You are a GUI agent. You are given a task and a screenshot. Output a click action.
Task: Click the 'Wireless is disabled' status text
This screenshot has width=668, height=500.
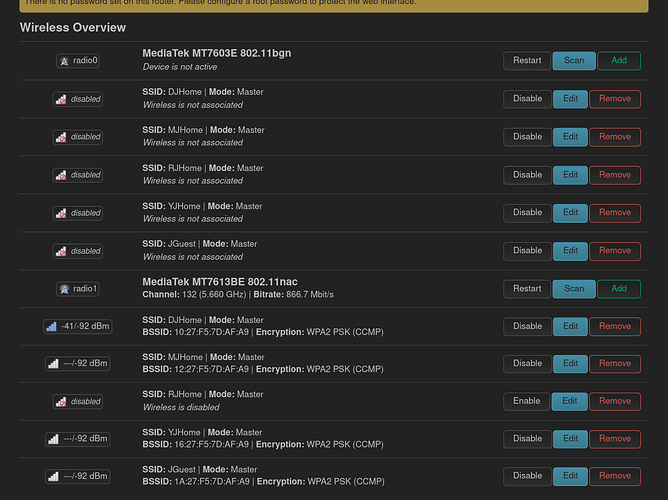(x=181, y=408)
